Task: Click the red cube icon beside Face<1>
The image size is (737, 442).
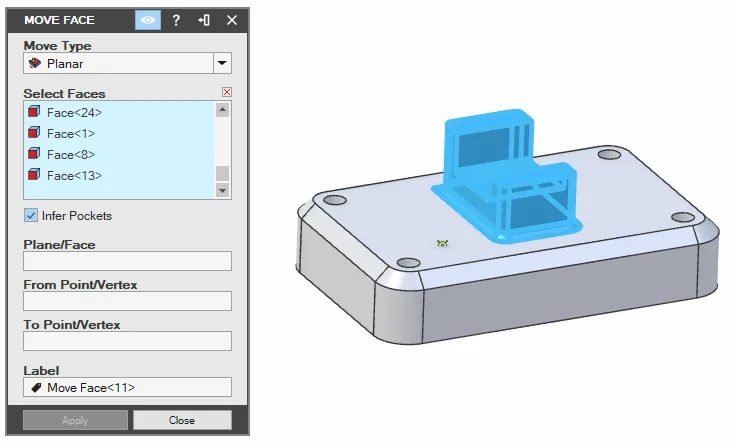Action: (34, 133)
